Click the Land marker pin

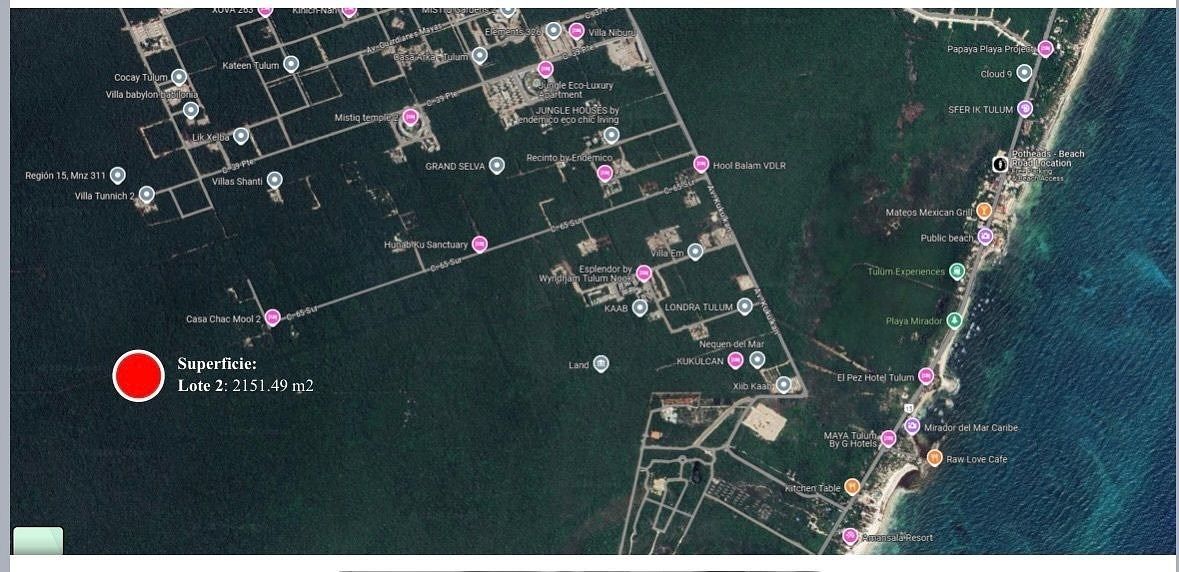pyautogui.click(x=601, y=364)
